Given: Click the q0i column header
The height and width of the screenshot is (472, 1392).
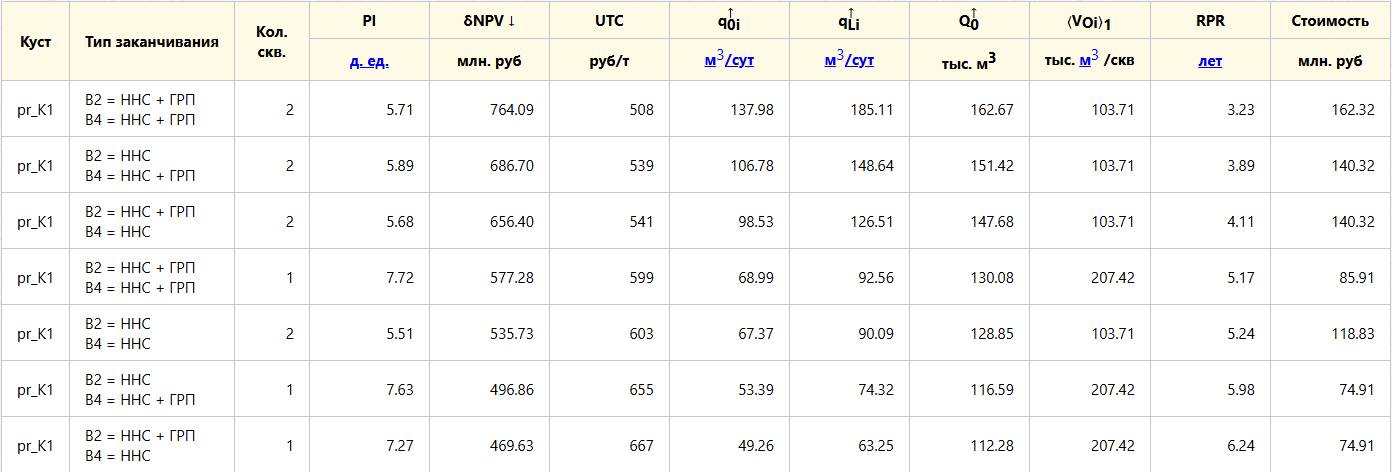Looking at the screenshot, I should pyautogui.click(x=730, y=21).
